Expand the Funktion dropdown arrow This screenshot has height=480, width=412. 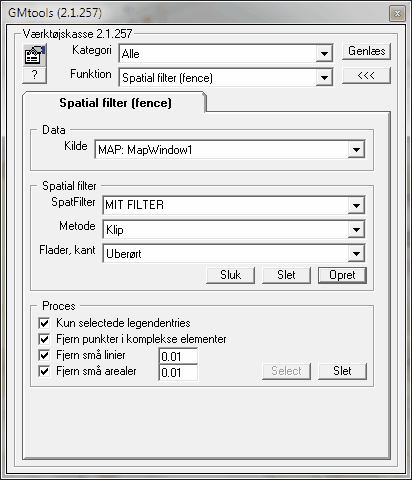point(324,78)
